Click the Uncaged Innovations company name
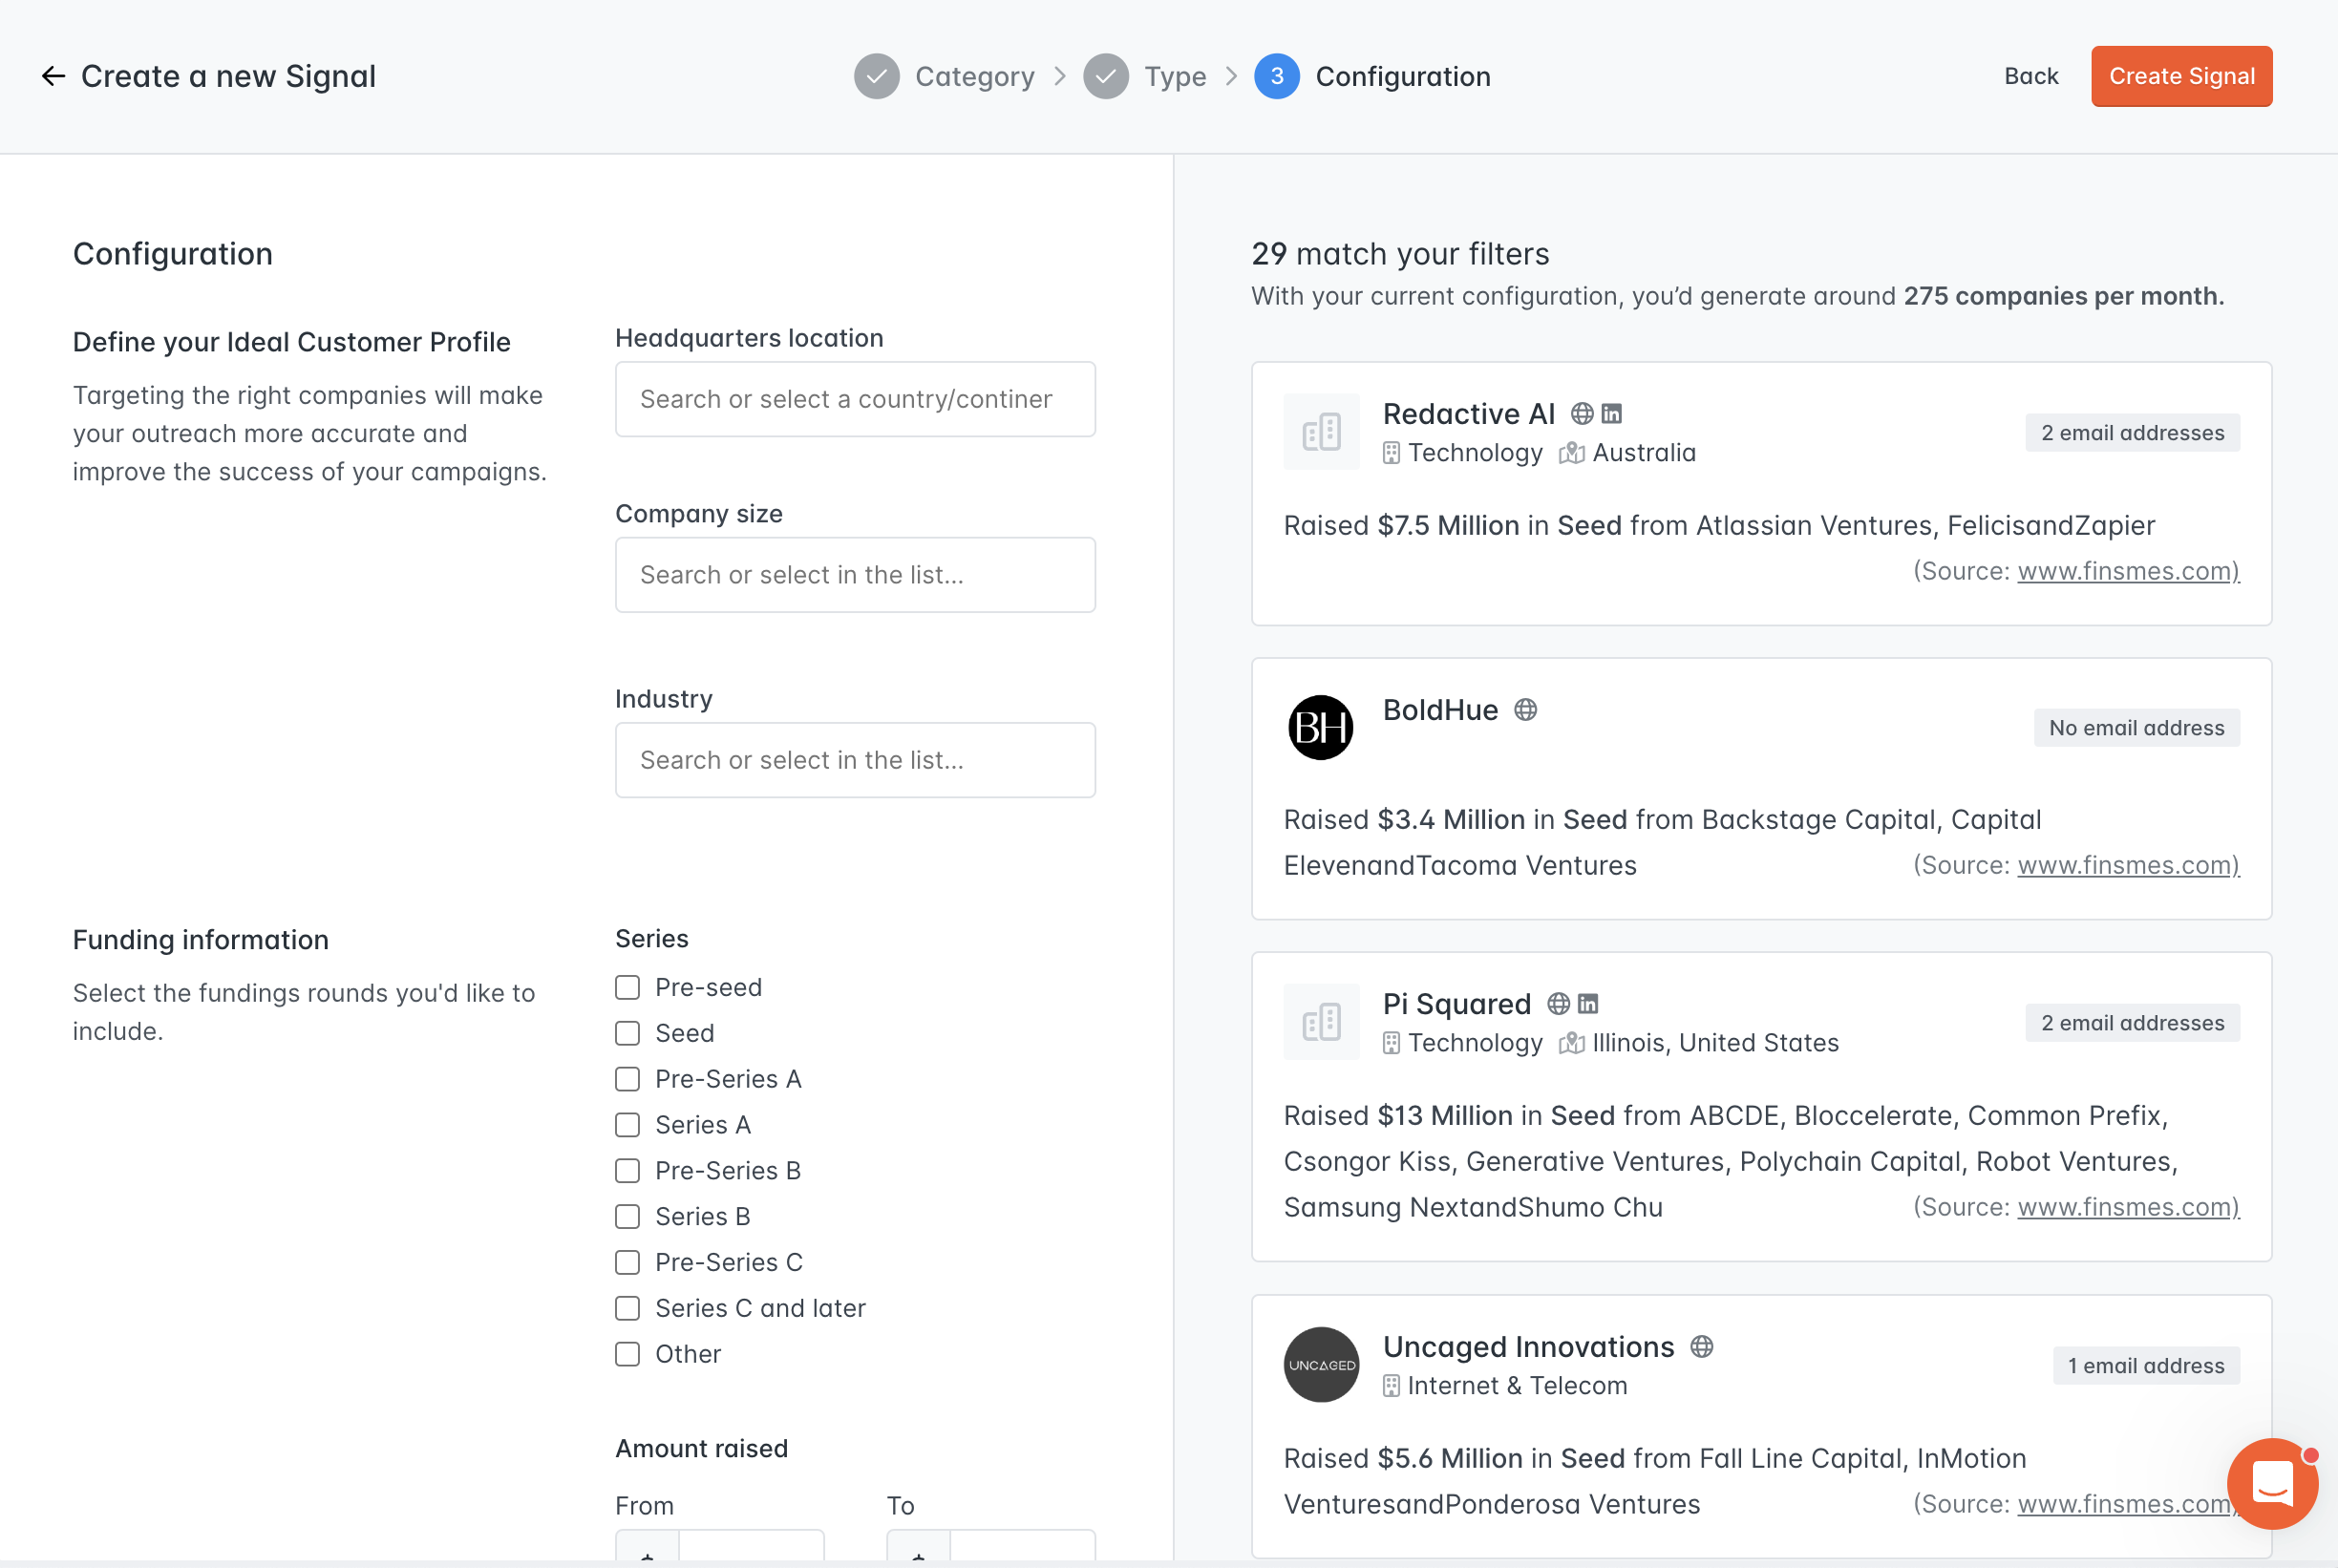Screen dimensions: 2338x1568 tap(1528, 1346)
